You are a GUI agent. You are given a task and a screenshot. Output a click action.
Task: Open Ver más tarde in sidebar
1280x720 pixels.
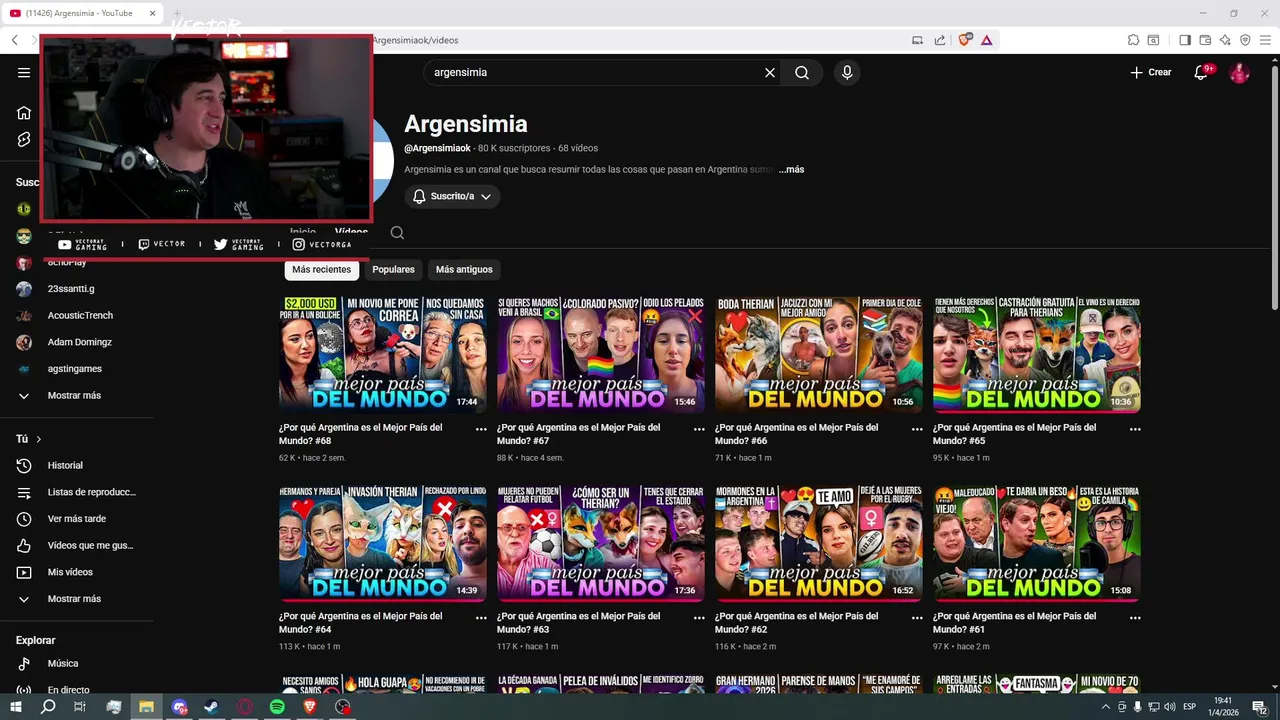coord(77,519)
